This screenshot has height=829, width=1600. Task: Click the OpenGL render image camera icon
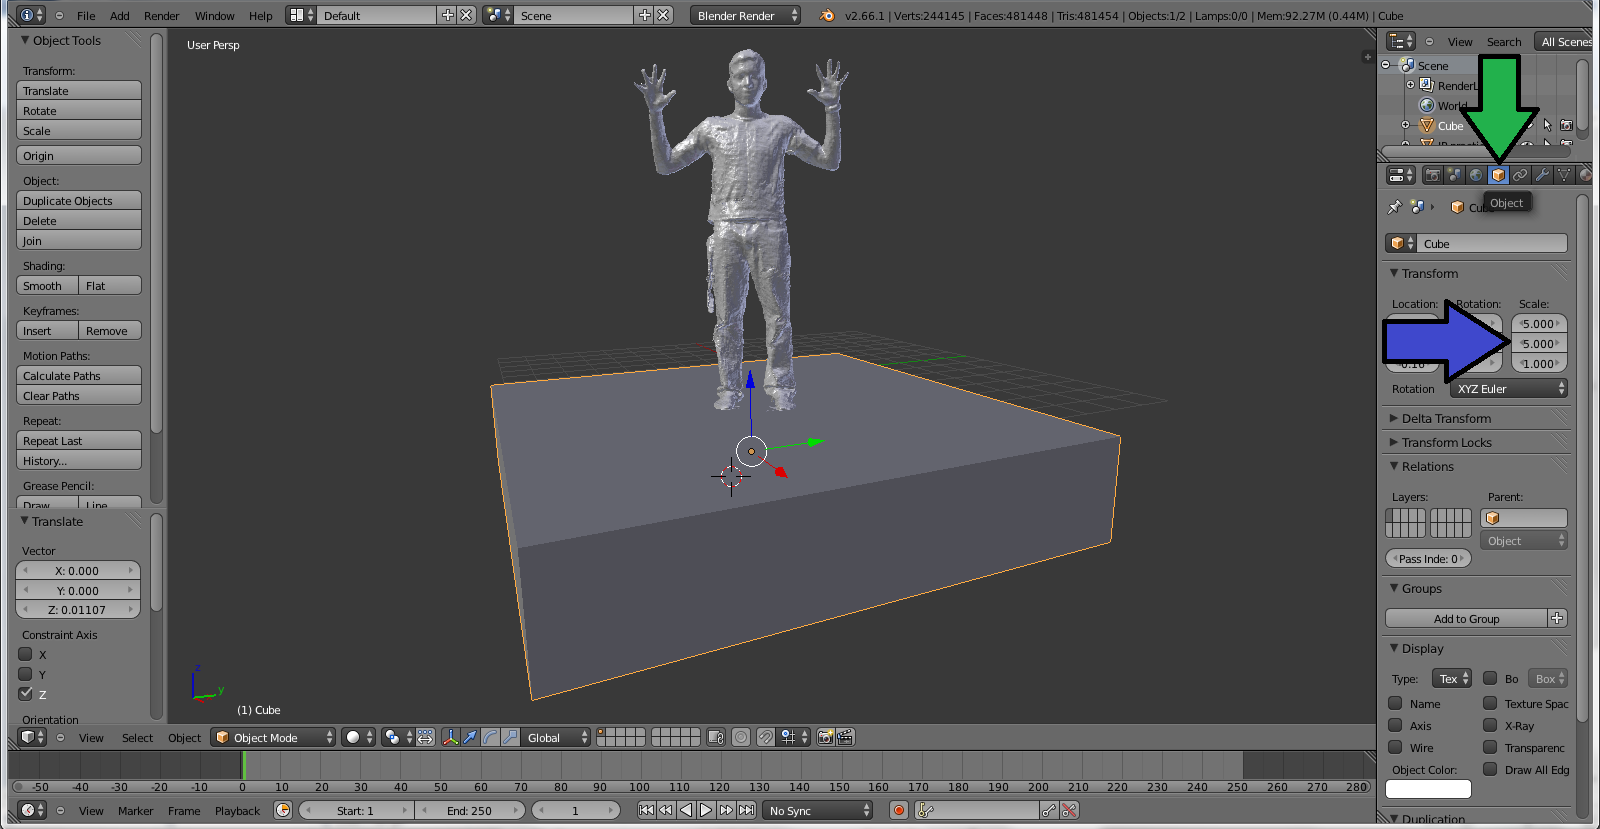coord(825,737)
